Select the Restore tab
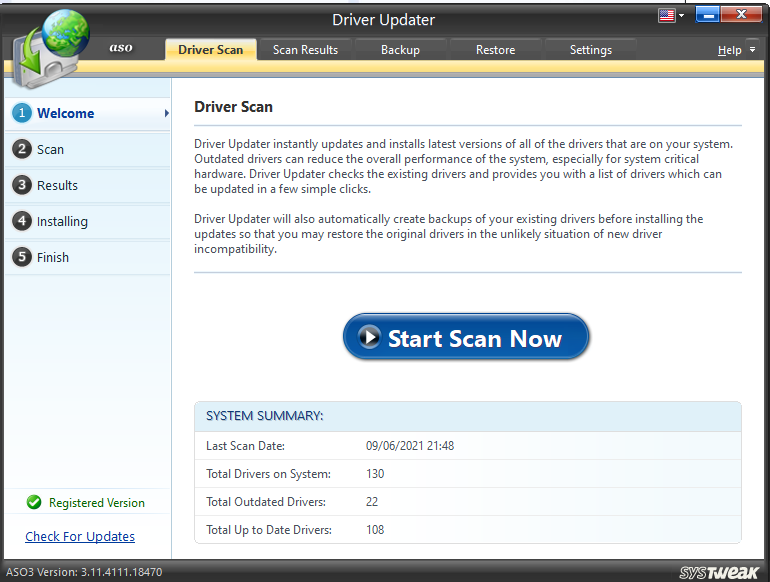 tap(495, 50)
